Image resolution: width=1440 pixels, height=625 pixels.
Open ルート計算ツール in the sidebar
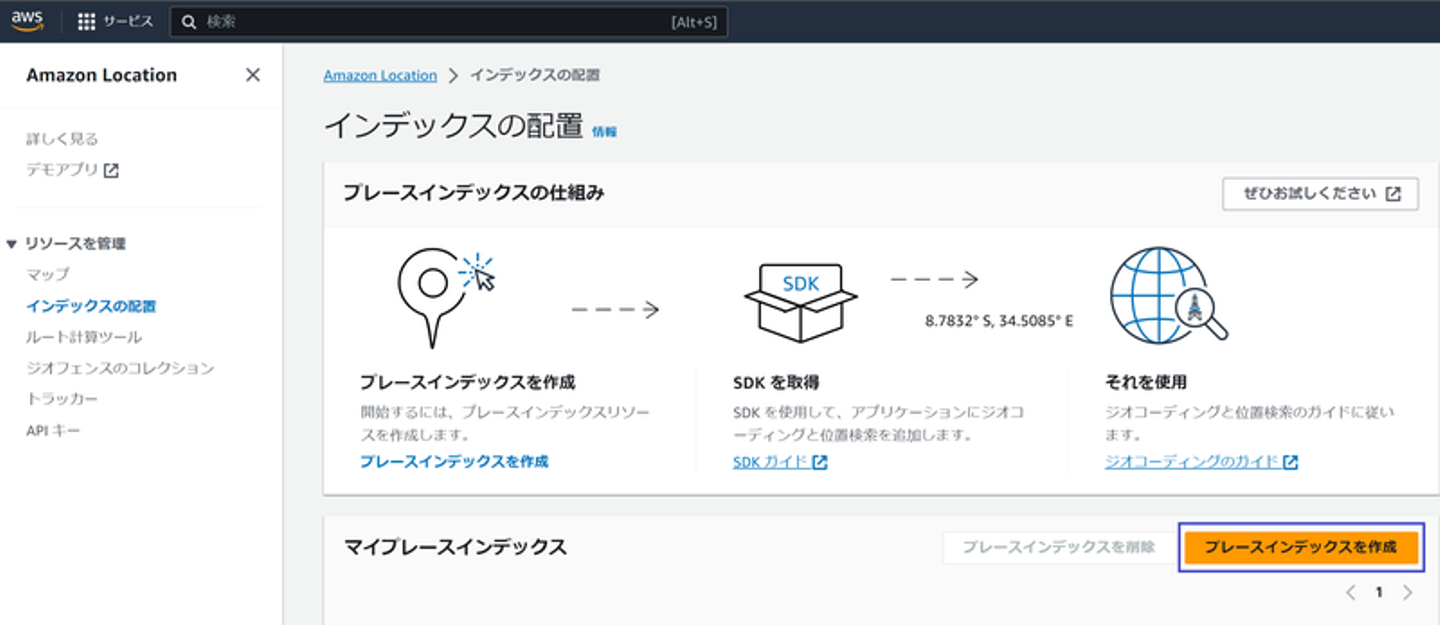[84, 337]
